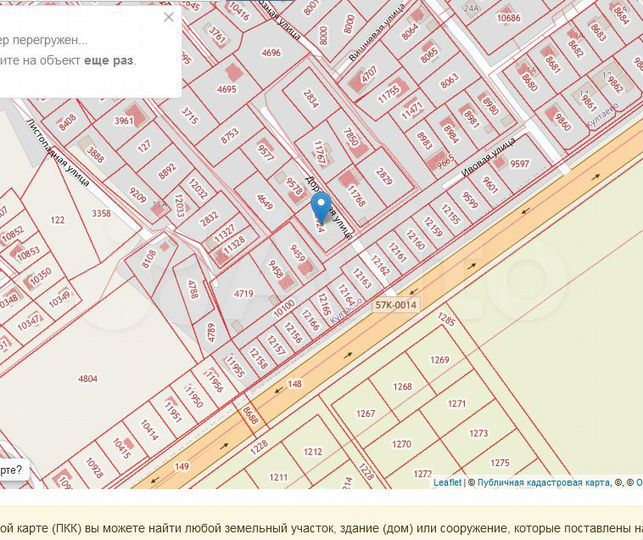Select parcel 1270
This screenshot has width=643, height=540.
point(401,444)
